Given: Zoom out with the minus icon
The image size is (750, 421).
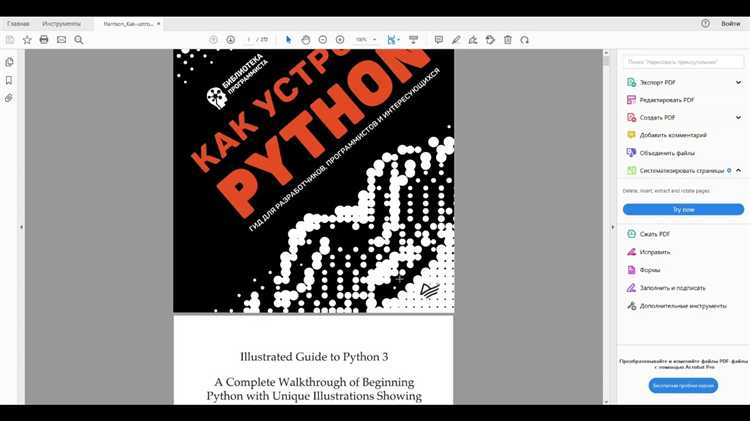Looking at the screenshot, I should (323, 40).
